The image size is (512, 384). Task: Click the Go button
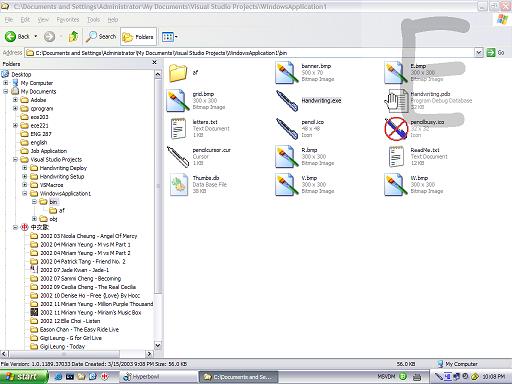click(x=495, y=53)
